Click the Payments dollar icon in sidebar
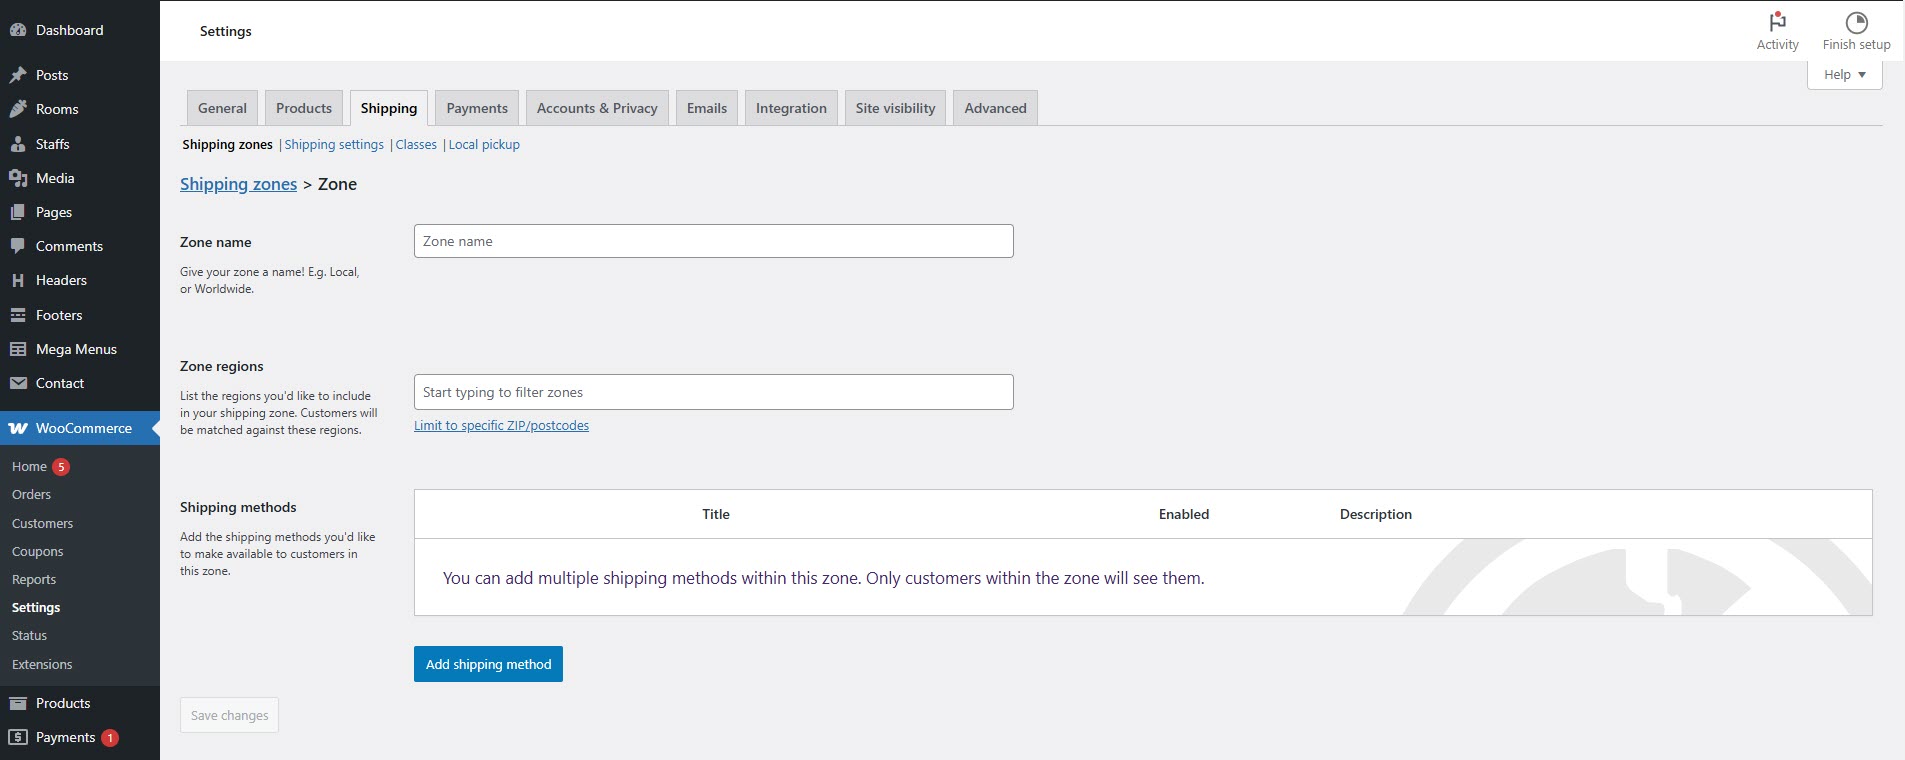 18,737
